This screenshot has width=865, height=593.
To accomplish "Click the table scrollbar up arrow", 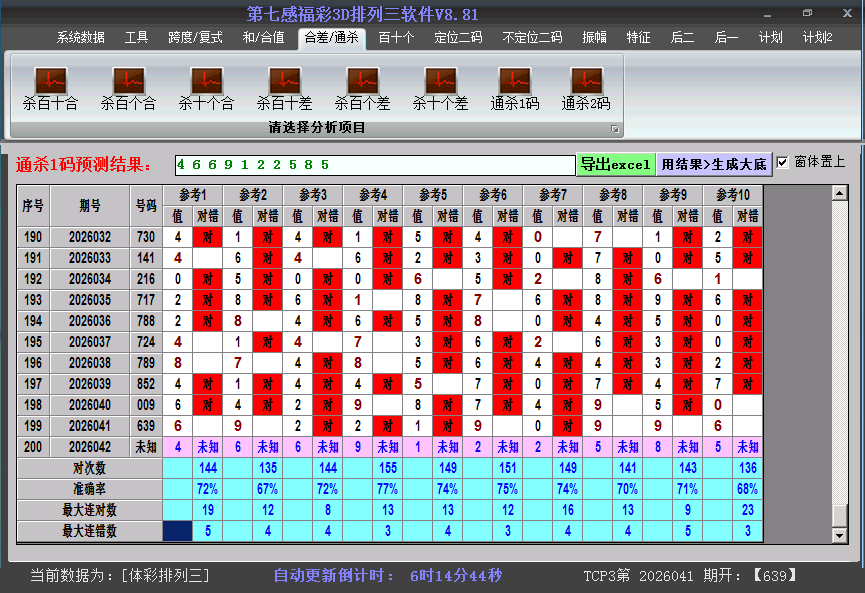I will pyautogui.click(x=840, y=192).
